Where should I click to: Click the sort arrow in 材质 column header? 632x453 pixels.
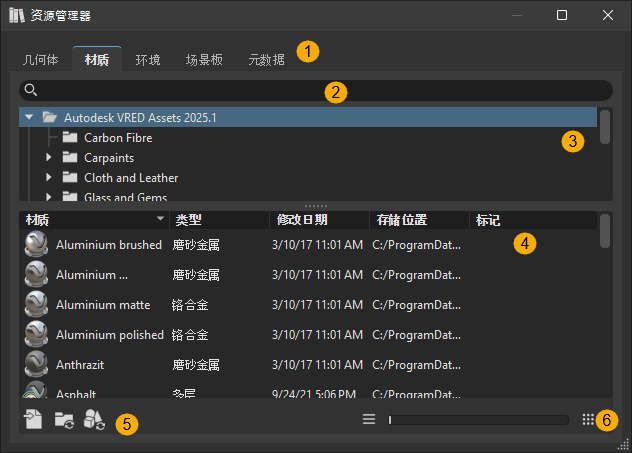pos(160,218)
